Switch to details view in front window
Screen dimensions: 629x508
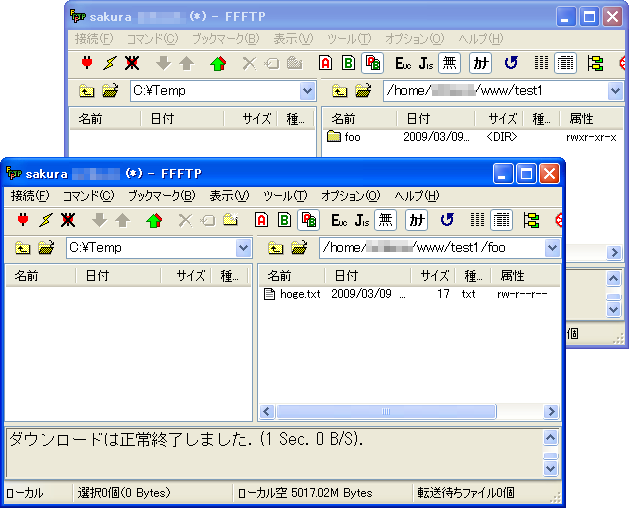[501, 220]
